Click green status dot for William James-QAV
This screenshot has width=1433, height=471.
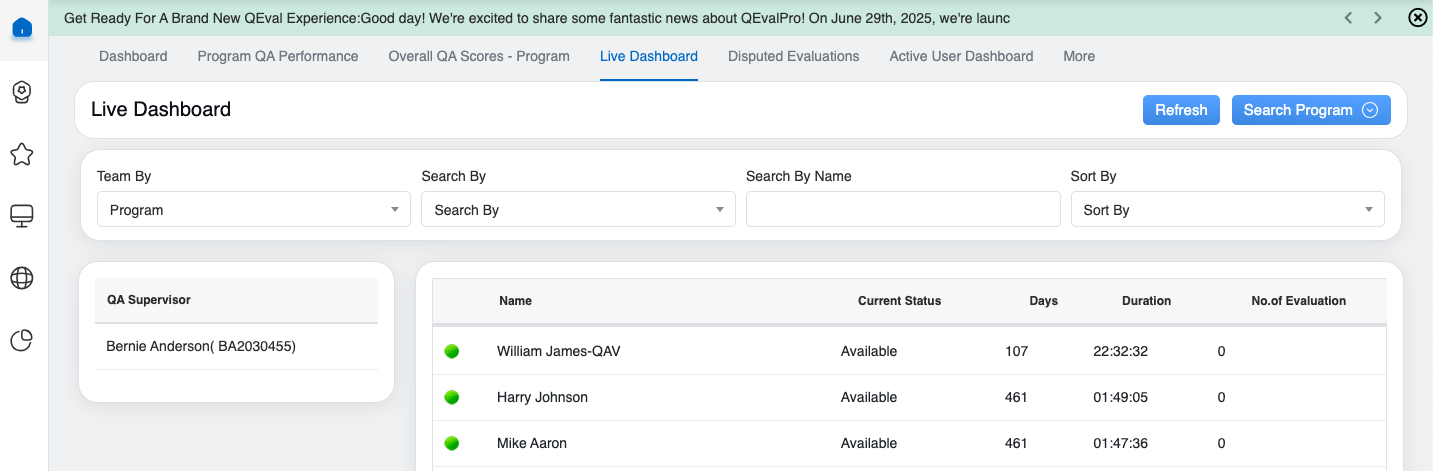click(x=452, y=352)
